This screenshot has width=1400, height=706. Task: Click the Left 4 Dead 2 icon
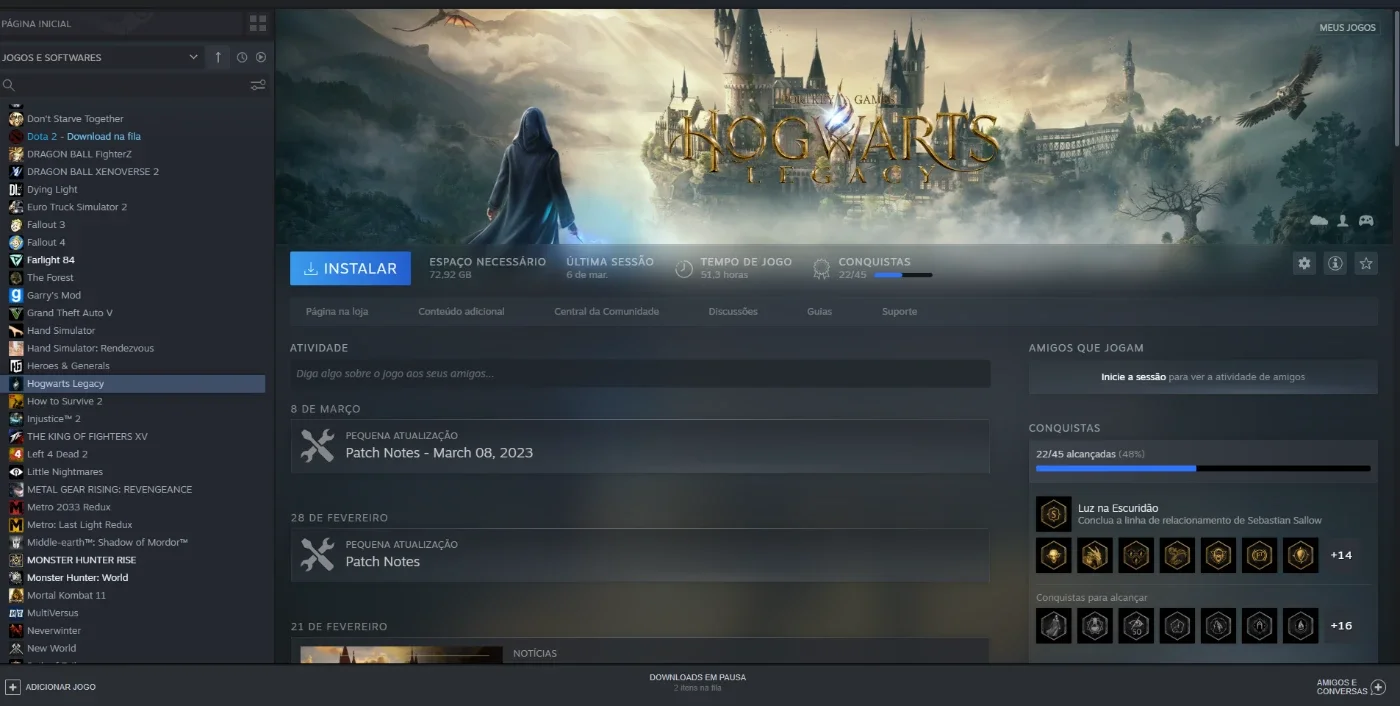coord(16,454)
